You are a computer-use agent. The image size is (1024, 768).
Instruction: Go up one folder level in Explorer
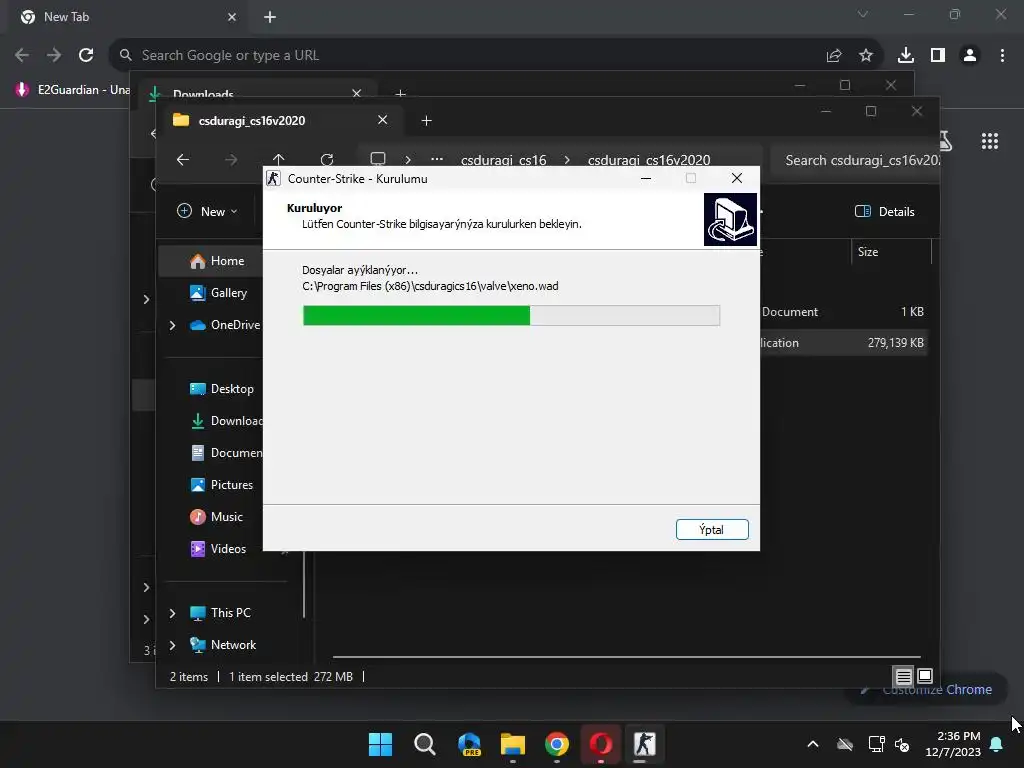(279, 160)
